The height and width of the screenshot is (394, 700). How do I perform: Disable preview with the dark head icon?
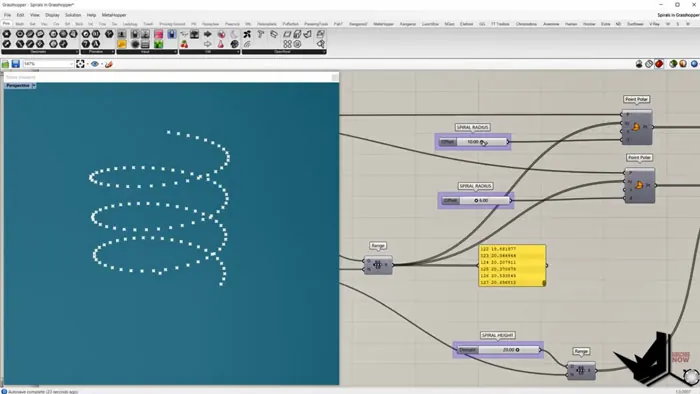pos(639,64)
